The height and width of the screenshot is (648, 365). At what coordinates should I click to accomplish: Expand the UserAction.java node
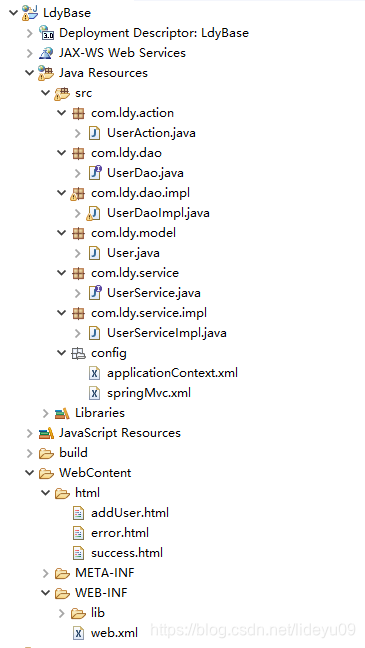pos(78,133)
